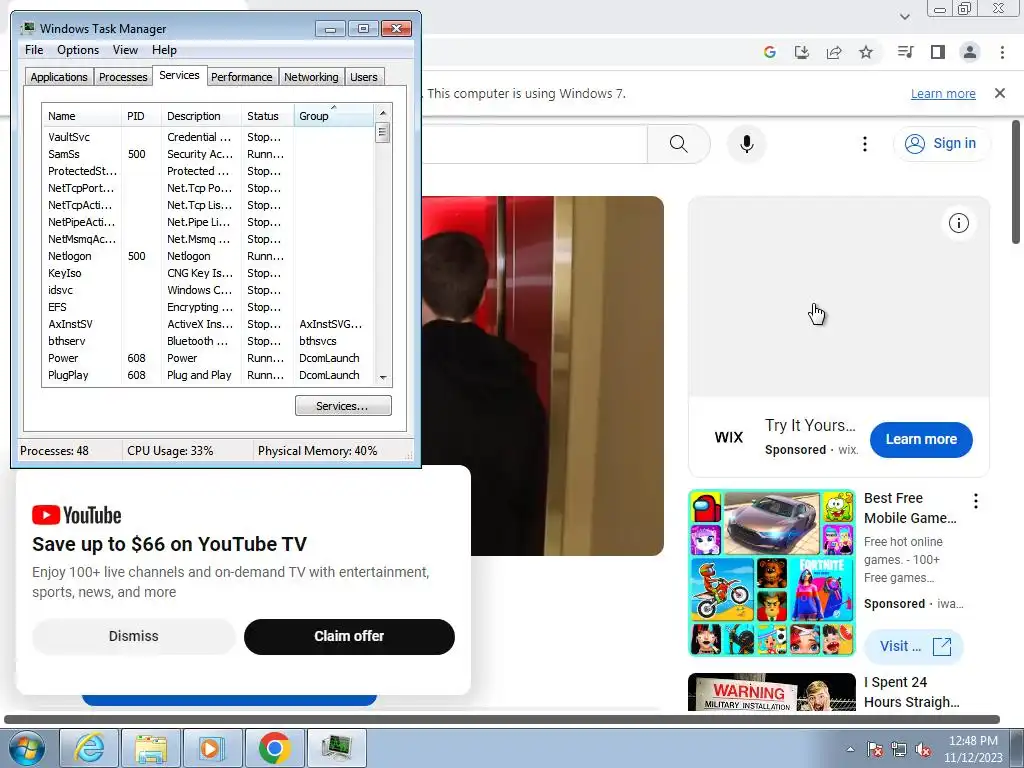Screen dimensions: 1024x768
Task: Claim the YouTube TV offer
Action: click(x=349, y=636)
